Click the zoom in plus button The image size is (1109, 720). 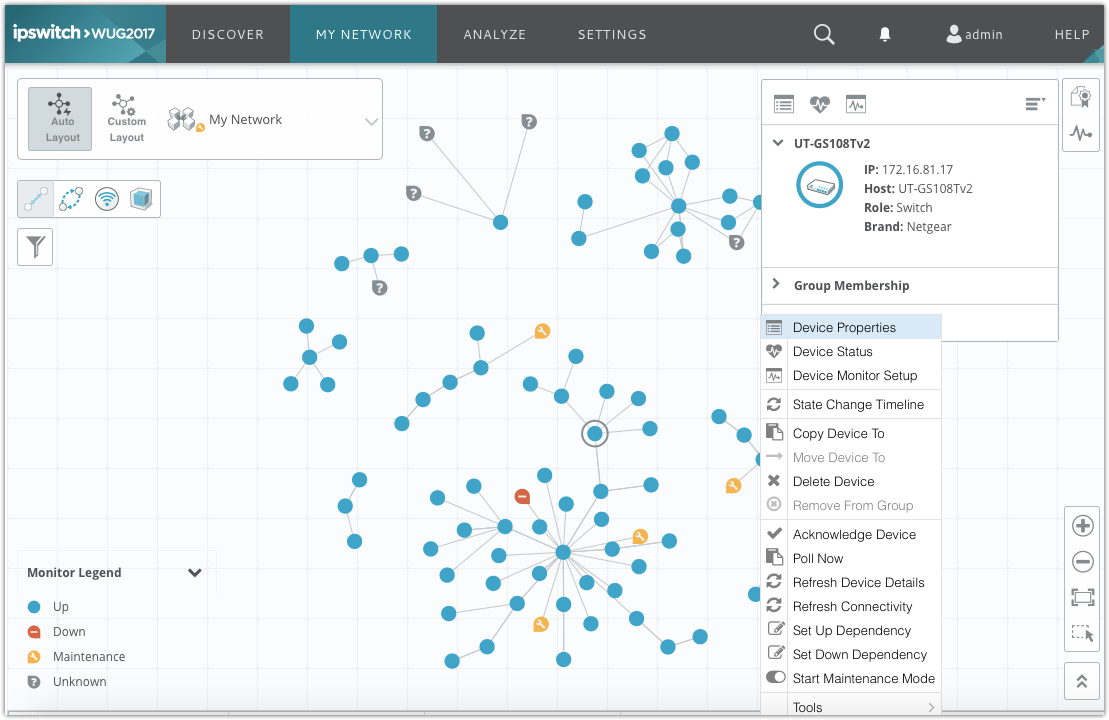tap(1082, 526)
